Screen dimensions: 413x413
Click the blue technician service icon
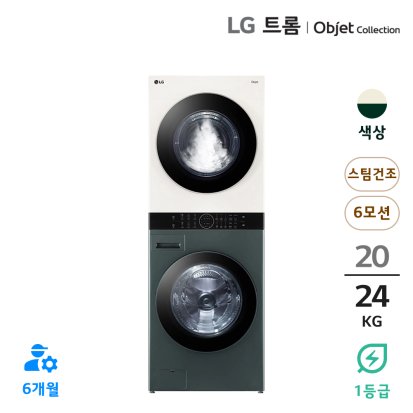40,358
